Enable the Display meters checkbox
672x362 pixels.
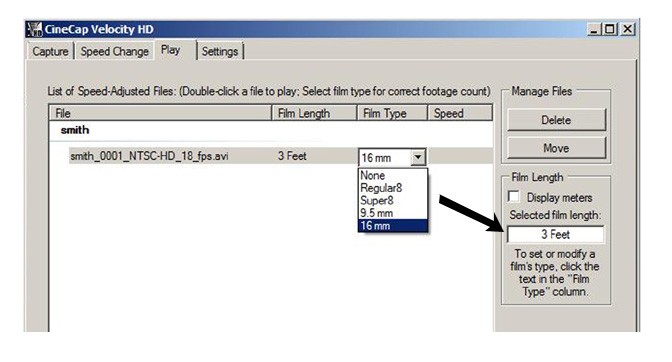click(513, 197)
